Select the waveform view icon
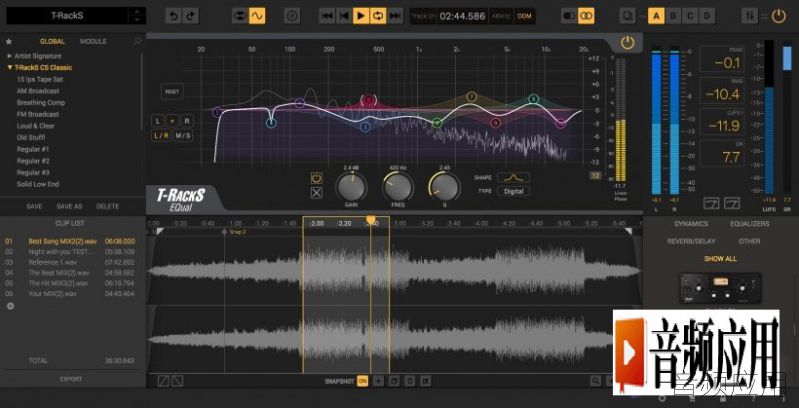Screen dimensions: 799x408 click(257, 16)
